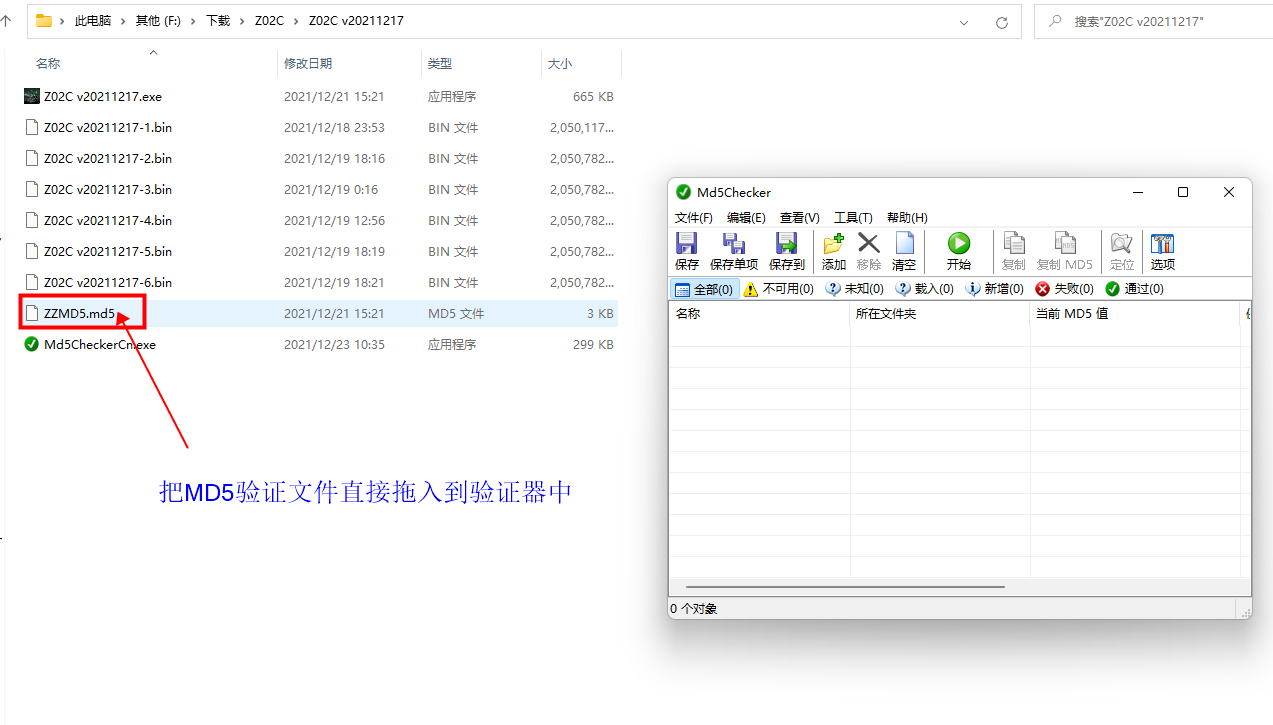The width and height of the screenshot is (1273, 725).
Task: Open the File (文件) menu
Action: (x=693, y=218)
